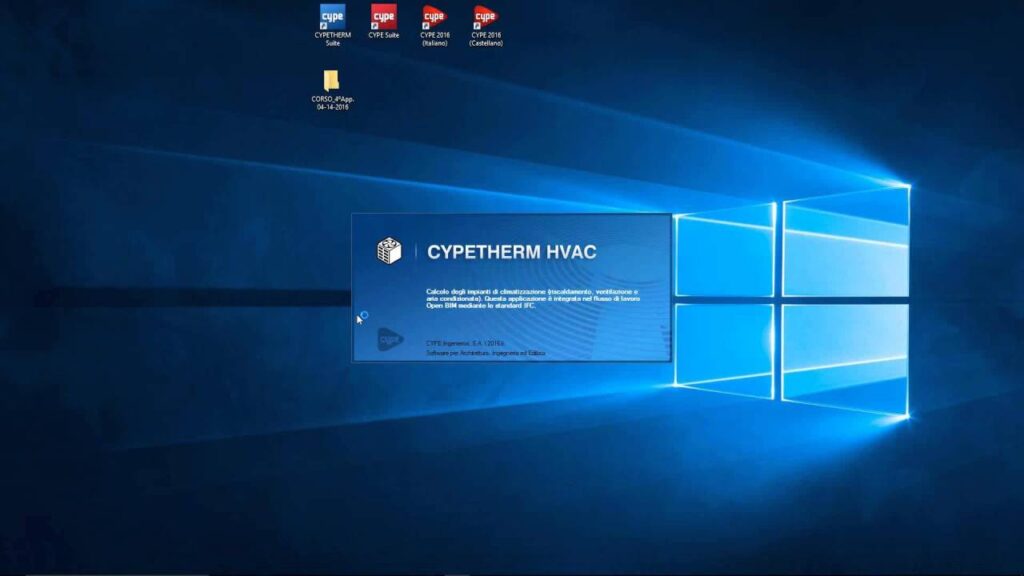Click the blue busy spinner beside the cursor
The image size is (1024, 576).
[365, 315]
